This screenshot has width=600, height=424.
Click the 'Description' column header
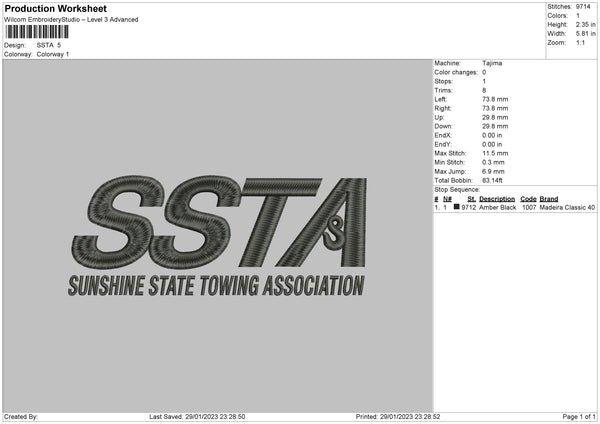coord(497,199)
